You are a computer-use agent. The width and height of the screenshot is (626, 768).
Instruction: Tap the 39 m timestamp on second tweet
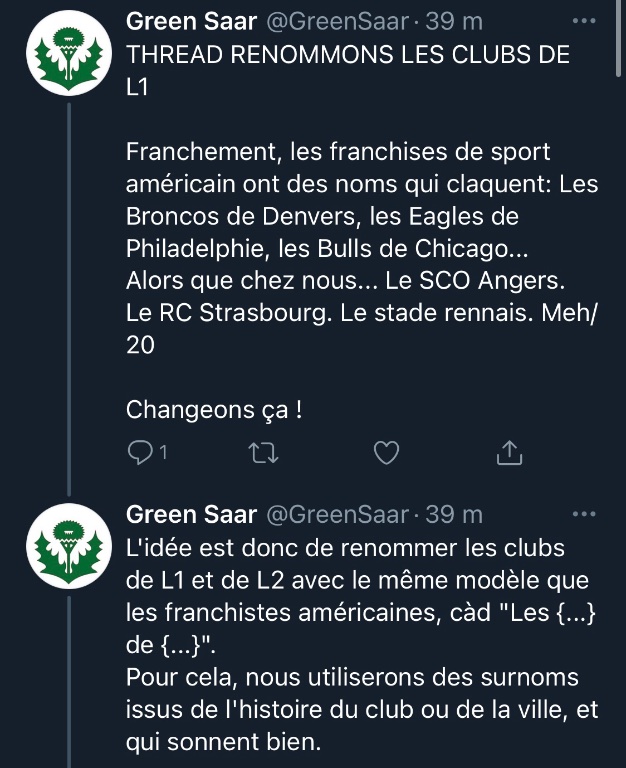point(454,514)
